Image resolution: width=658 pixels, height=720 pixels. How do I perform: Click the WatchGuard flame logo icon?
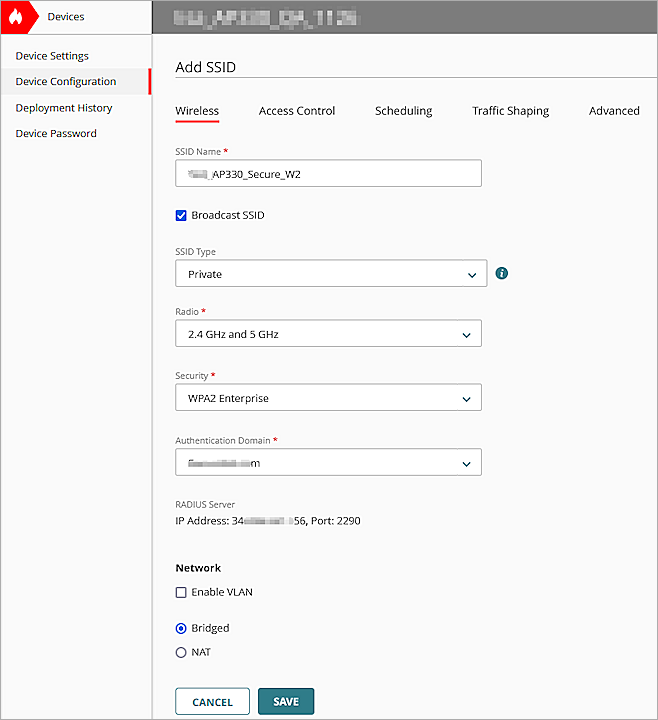[15, 16]
